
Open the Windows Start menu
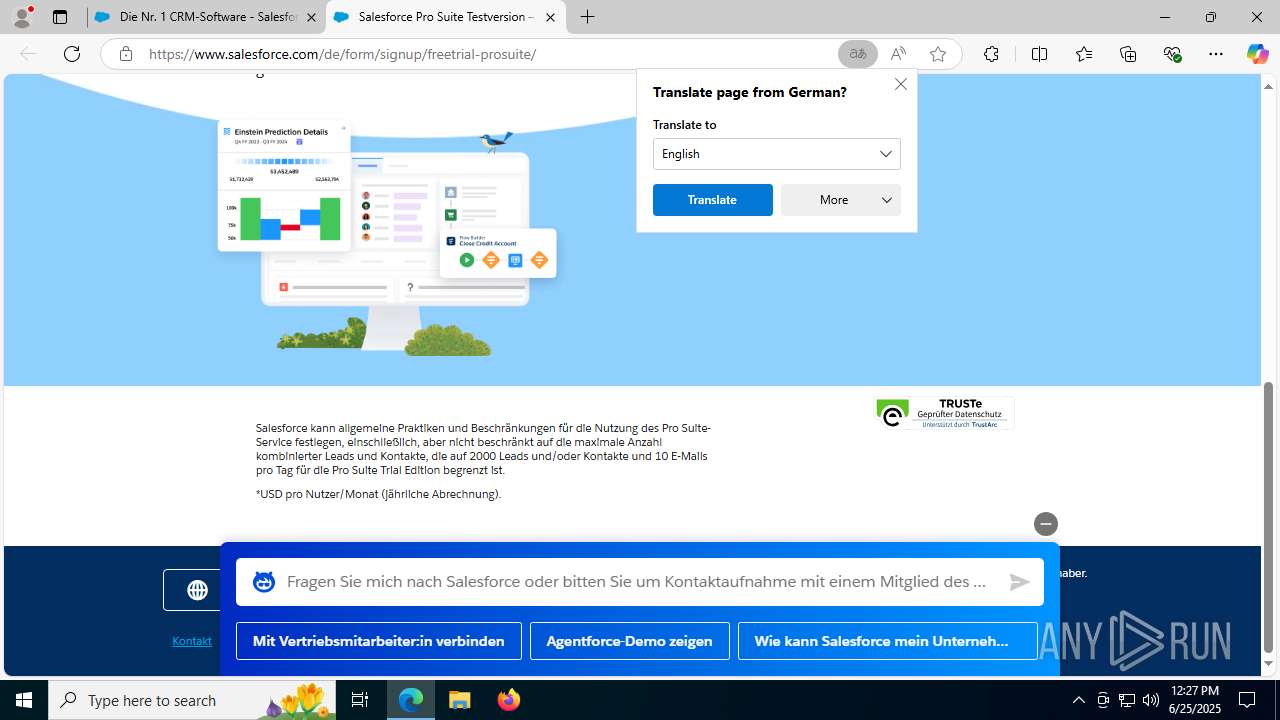point(24,700)
